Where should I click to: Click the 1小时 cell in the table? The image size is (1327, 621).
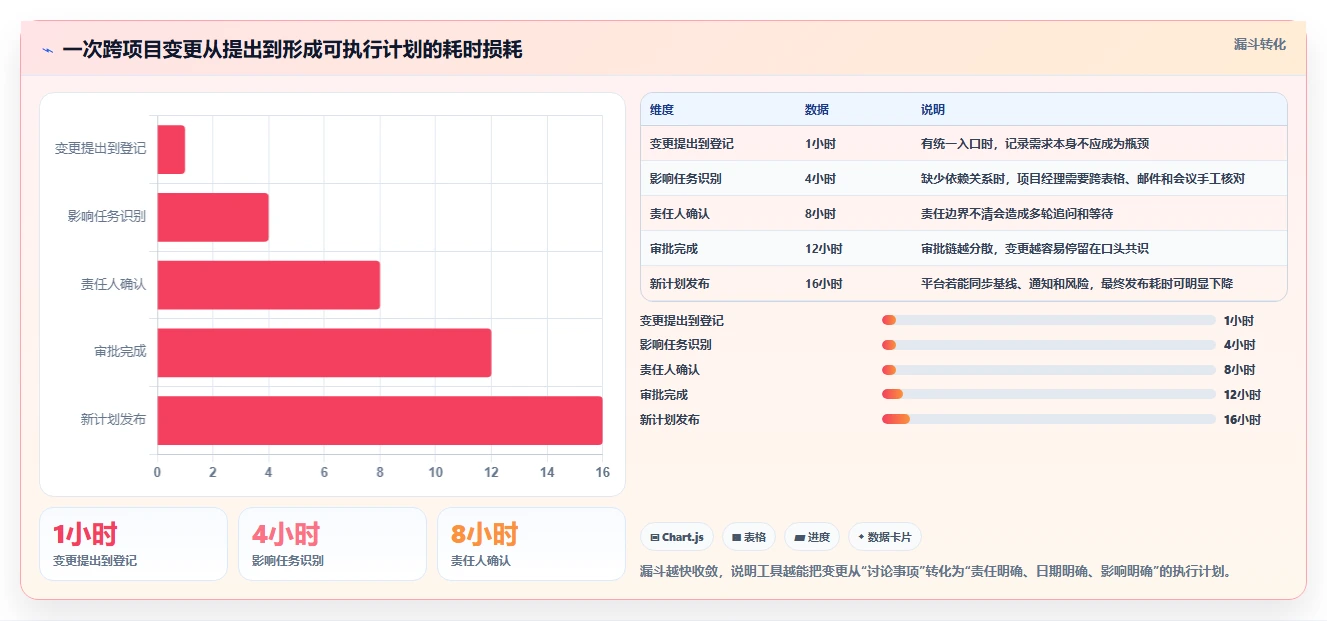coord(820,144)
